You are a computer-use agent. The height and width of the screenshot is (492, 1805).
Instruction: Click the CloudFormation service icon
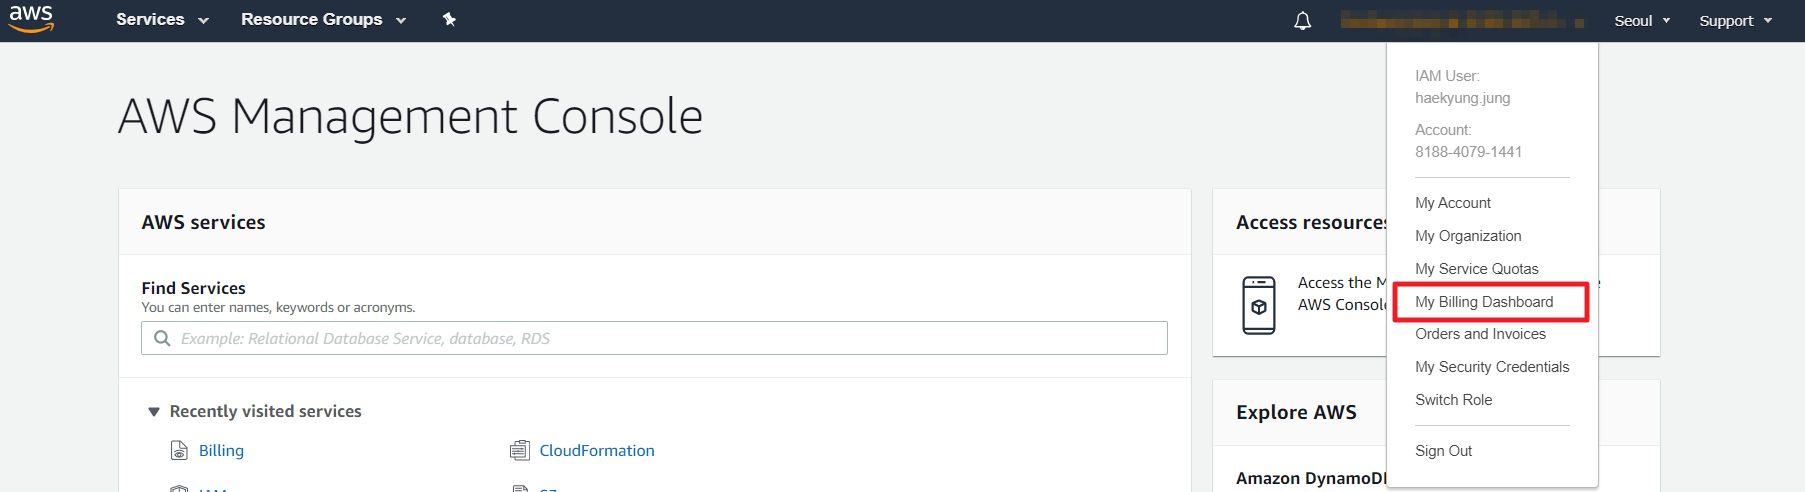point(519,451)
